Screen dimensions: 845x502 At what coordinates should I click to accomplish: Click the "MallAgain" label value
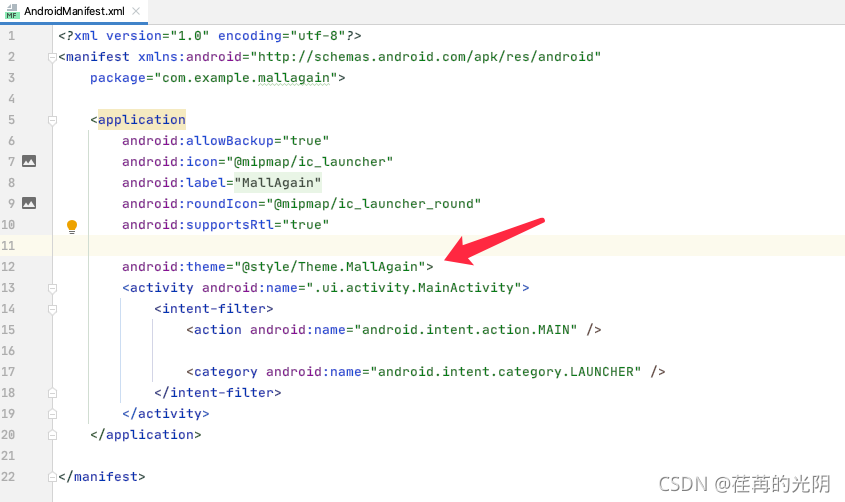coord(278,183)
